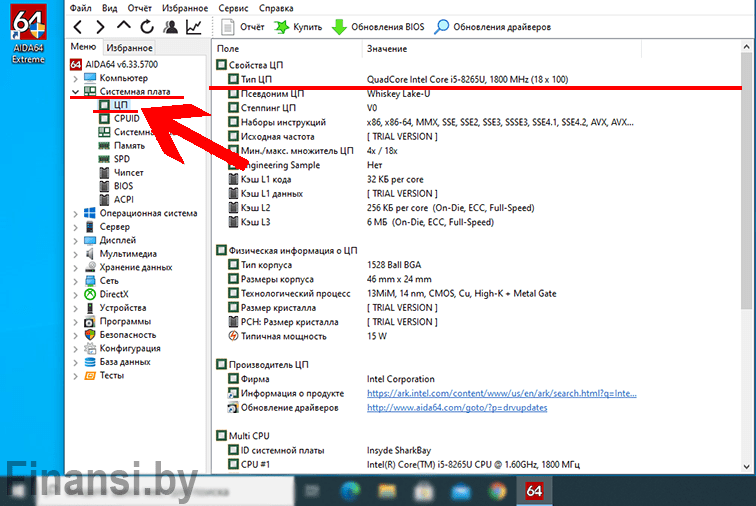Open the Intel ark product information link
This screenshot has height=506, width=756.
pos(501,393)
